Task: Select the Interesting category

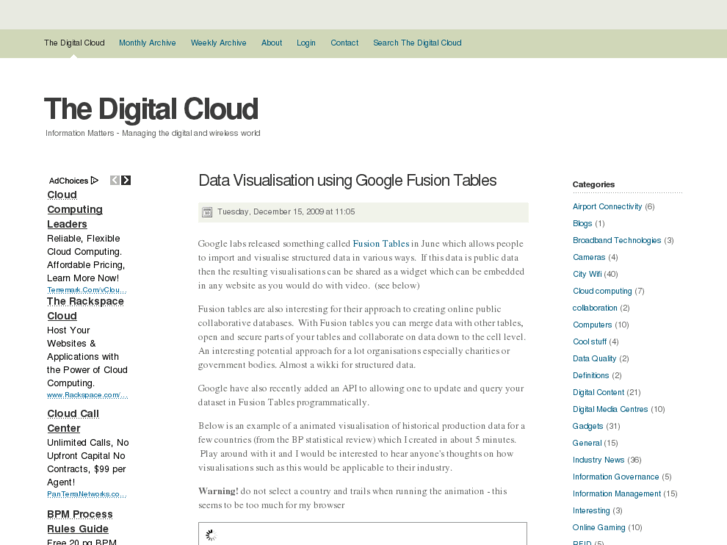Action: (x=591, y=511)
